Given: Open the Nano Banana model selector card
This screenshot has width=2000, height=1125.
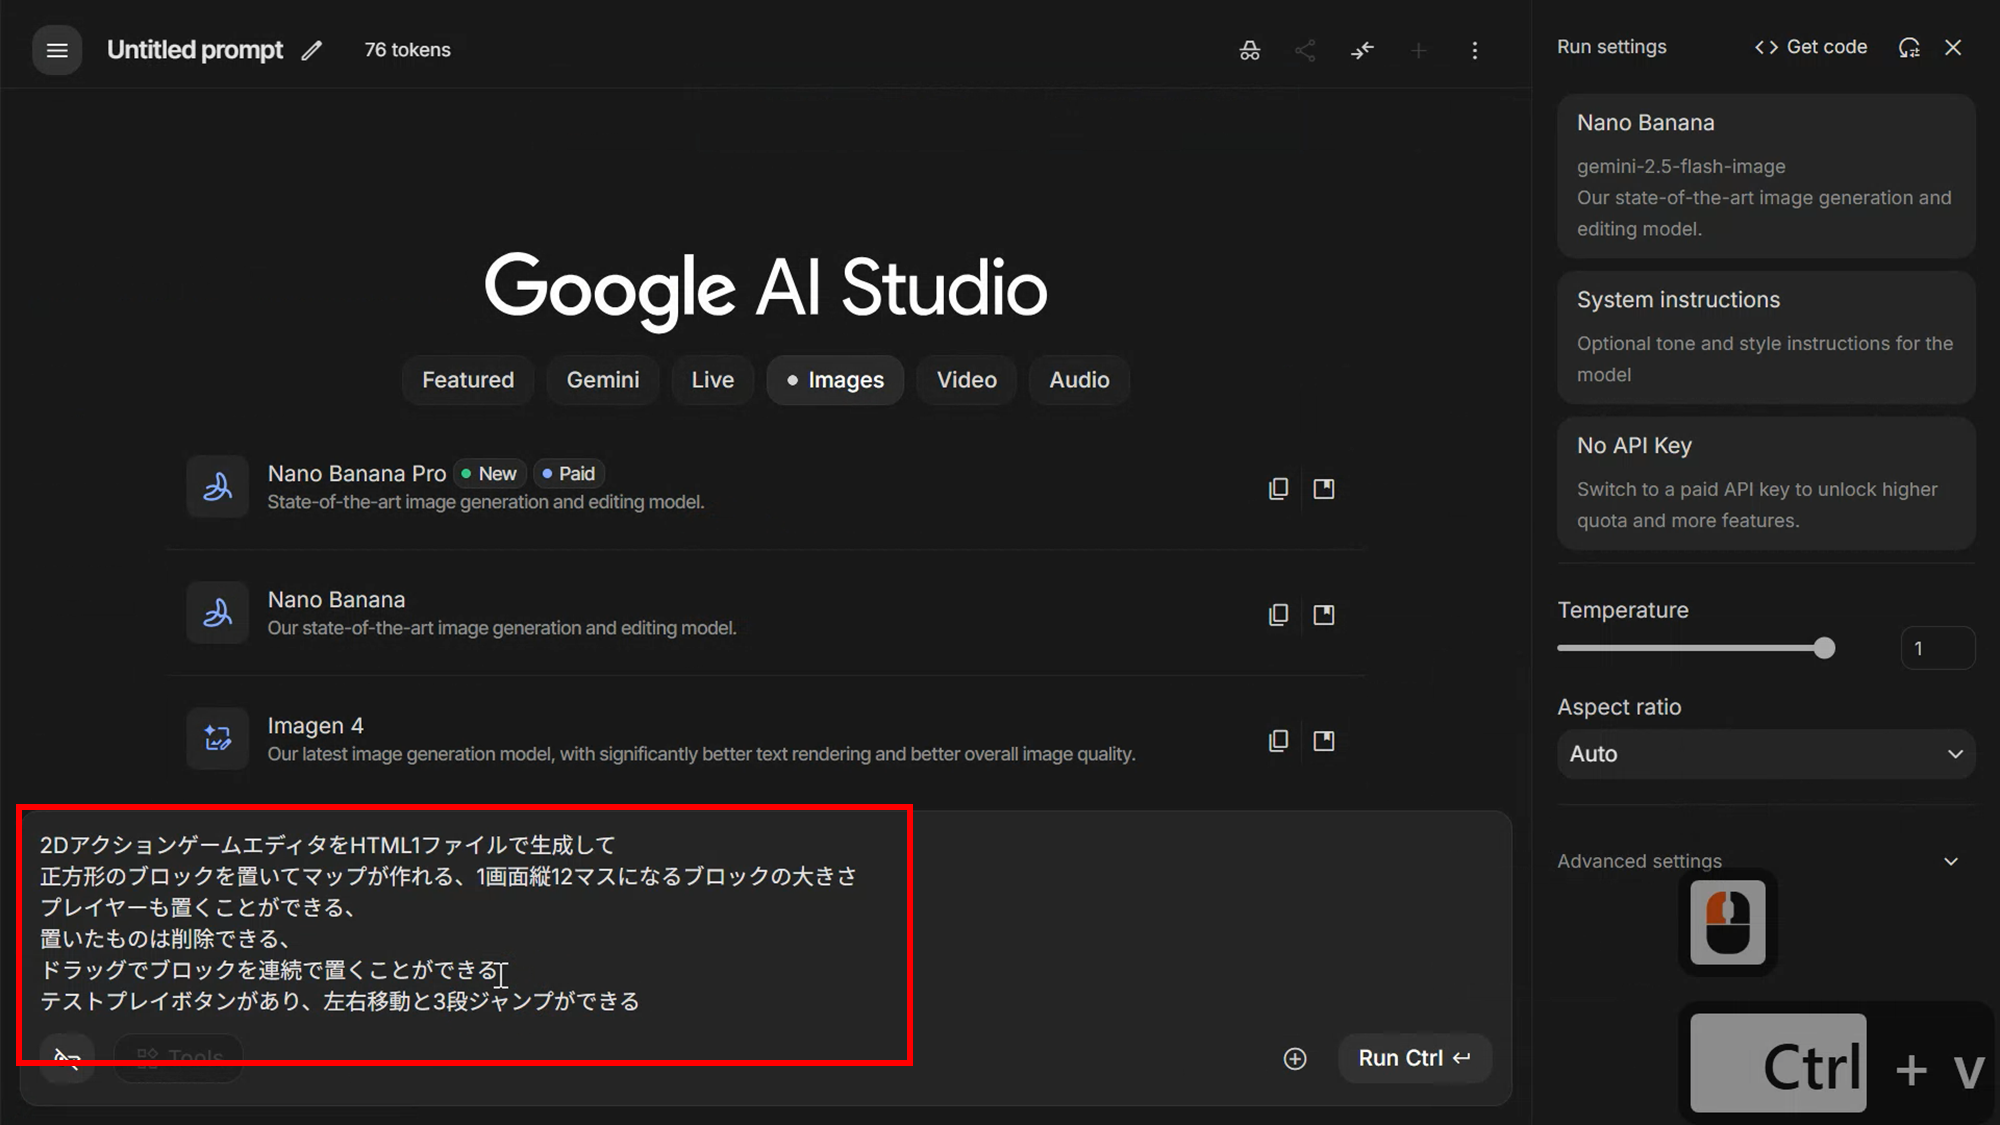Looking at the screenshot, I should (1766, 176).
